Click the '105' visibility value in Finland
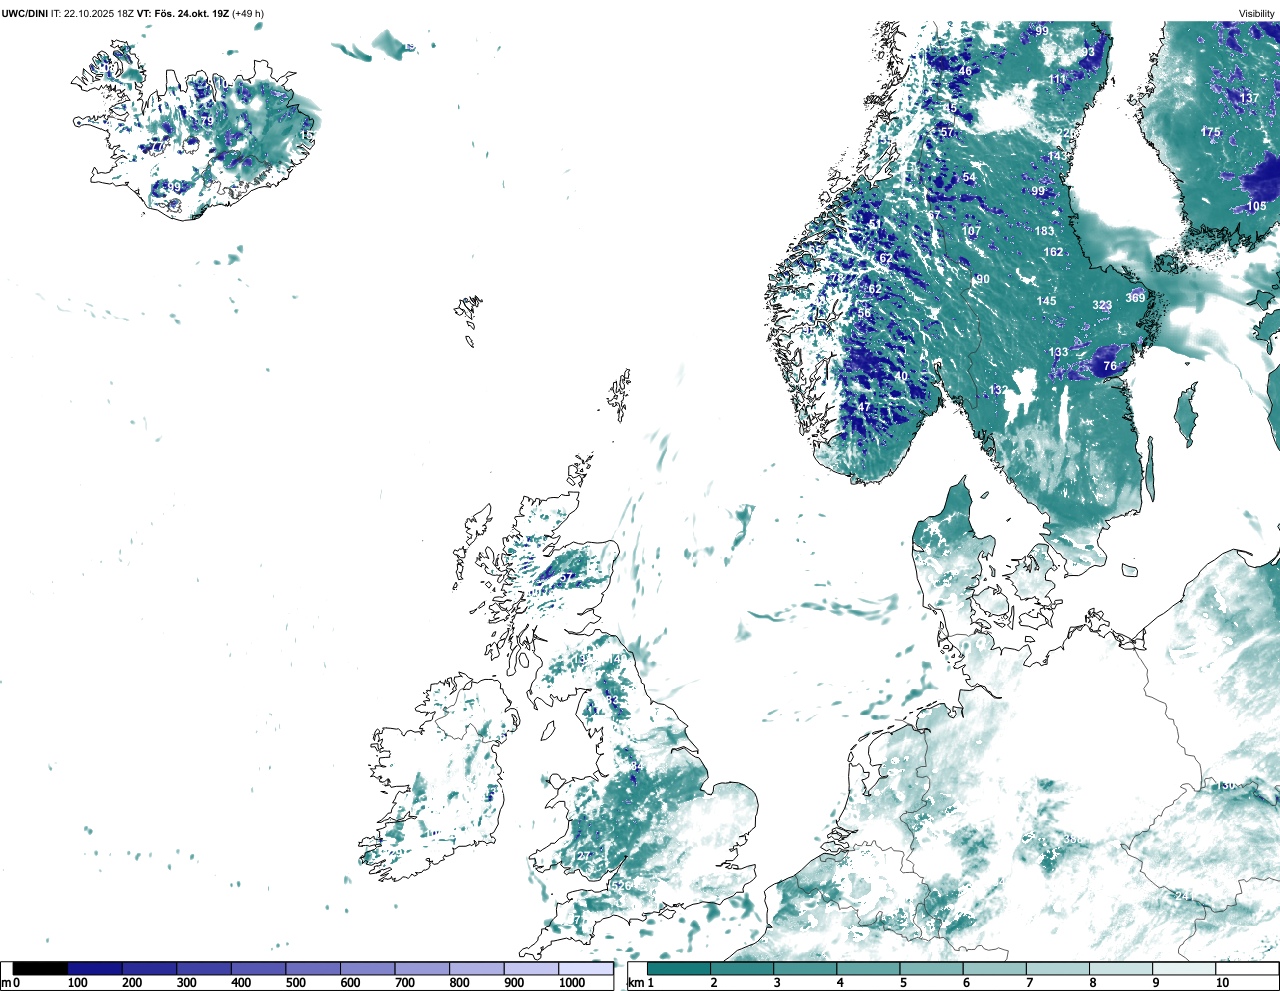This screenshot has width=1280, height=991. point(1256,206)
